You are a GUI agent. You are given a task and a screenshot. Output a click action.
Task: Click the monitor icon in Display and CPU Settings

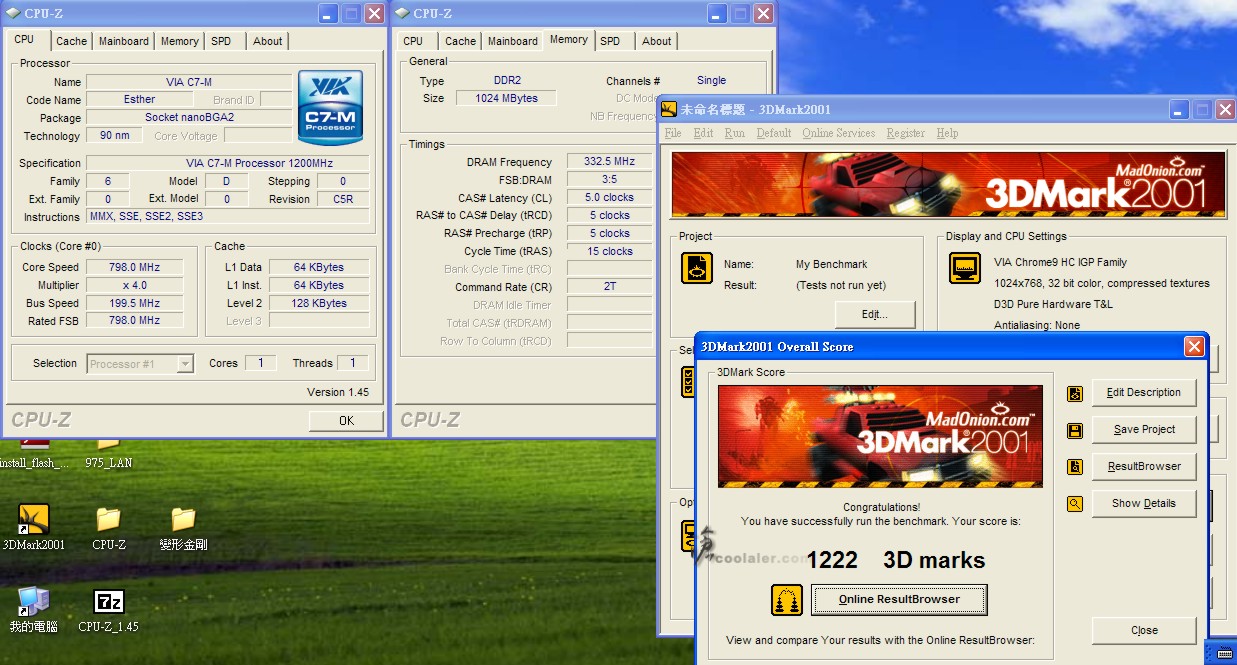(965, 268)
